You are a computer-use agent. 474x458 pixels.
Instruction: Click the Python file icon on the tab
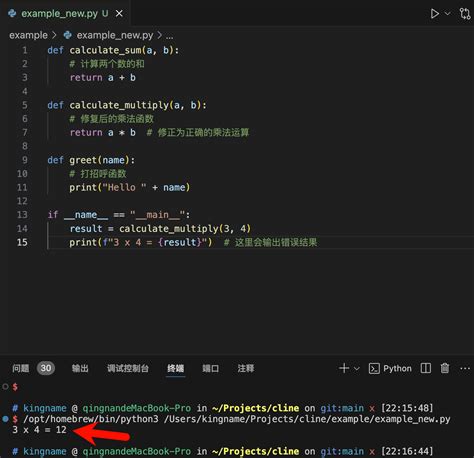[12, 13]
